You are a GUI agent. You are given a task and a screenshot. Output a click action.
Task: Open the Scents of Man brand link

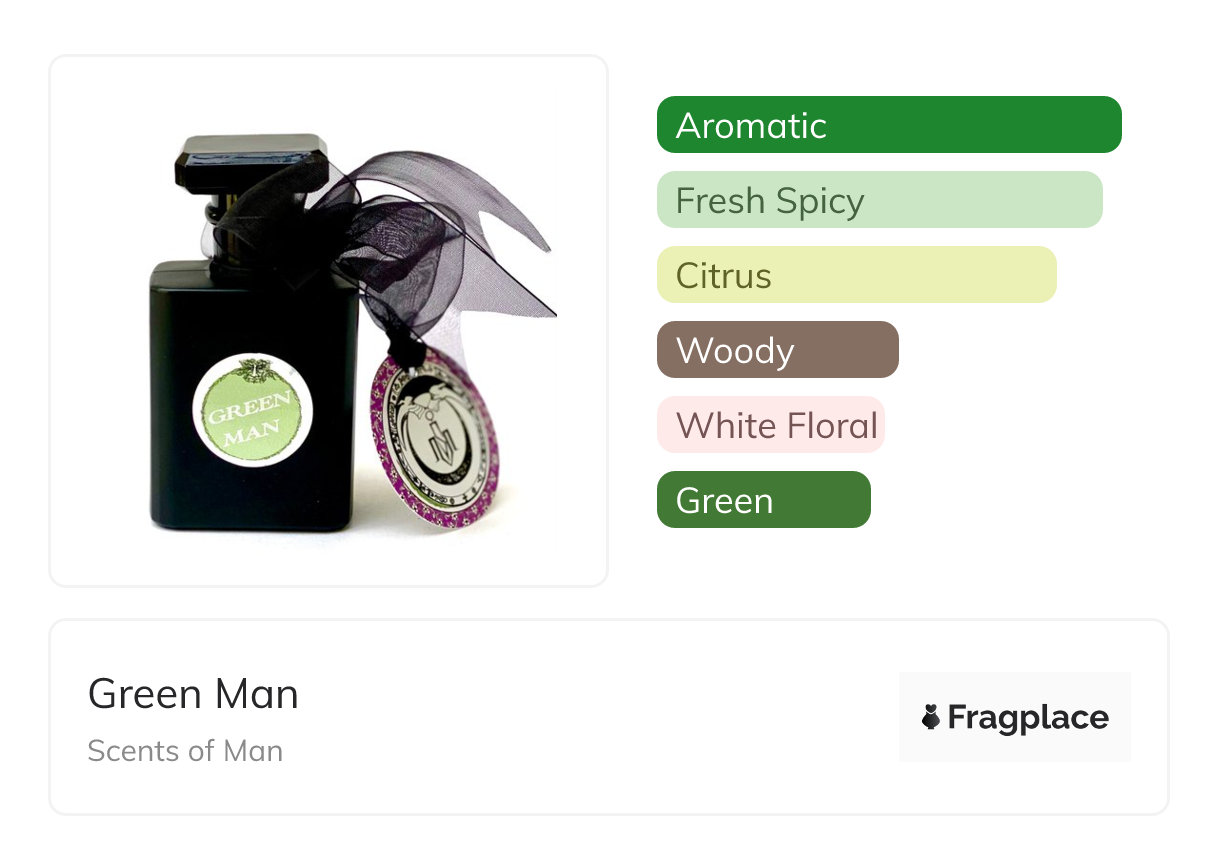[x=185, y=751]
